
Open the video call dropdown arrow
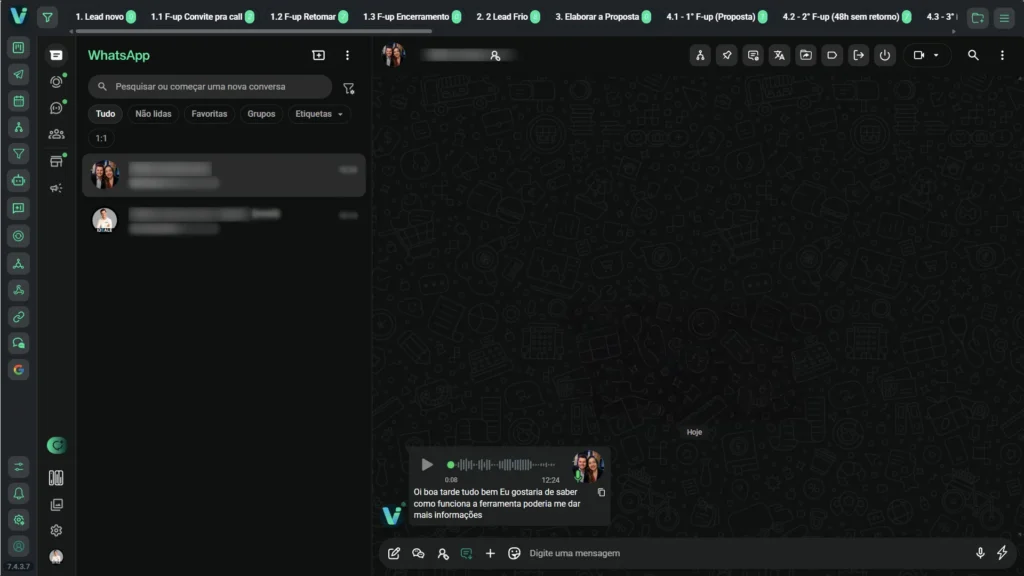tap(936, 56)
